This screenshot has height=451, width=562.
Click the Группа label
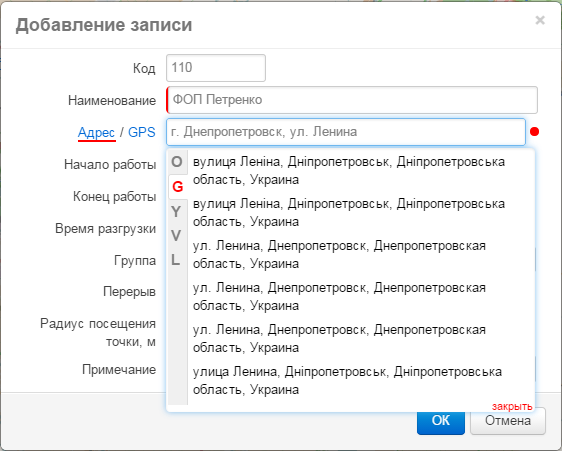click(135, 260)
